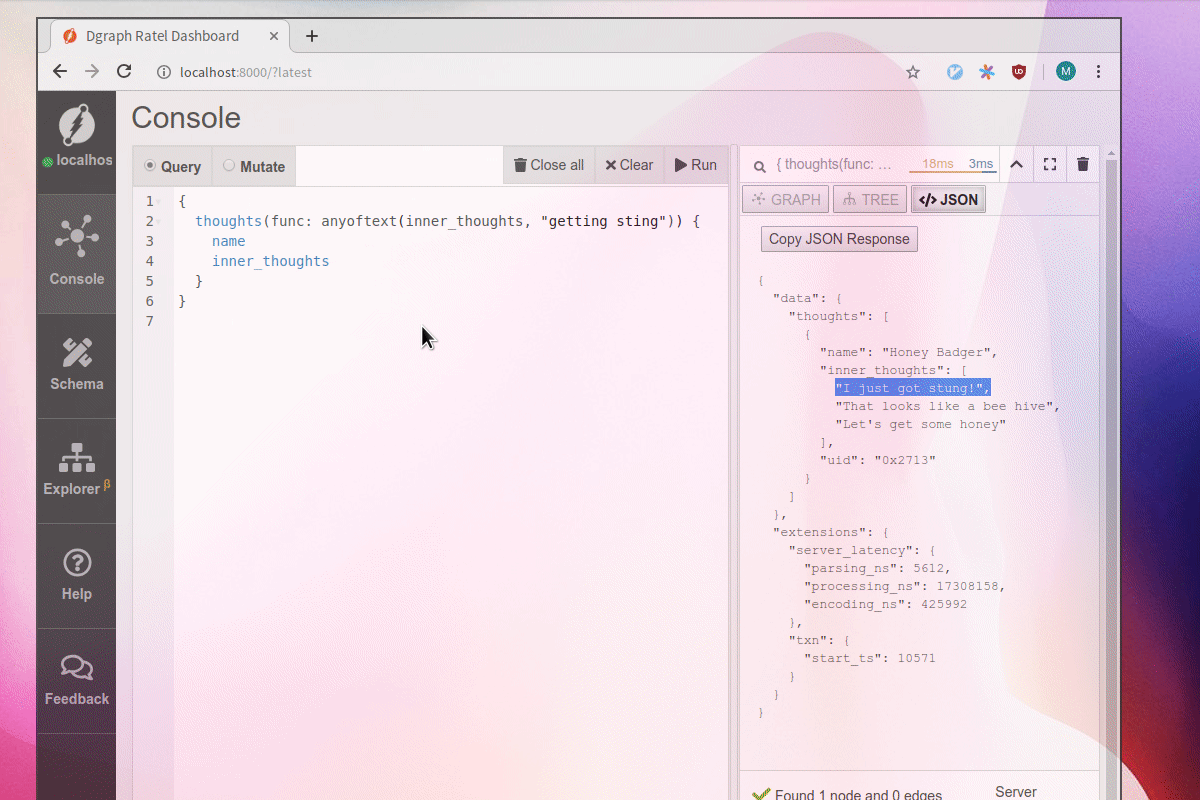1200x800 pixels.
Task: Click "Found 1 node and 0 edges" status
Action: pyautogui.click(x=858, y=795)
